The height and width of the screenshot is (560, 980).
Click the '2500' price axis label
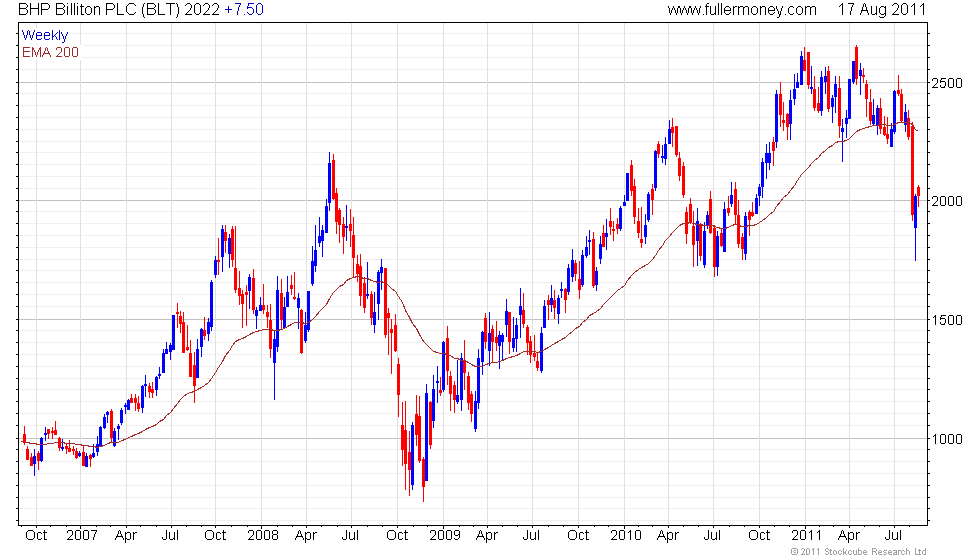946,83
